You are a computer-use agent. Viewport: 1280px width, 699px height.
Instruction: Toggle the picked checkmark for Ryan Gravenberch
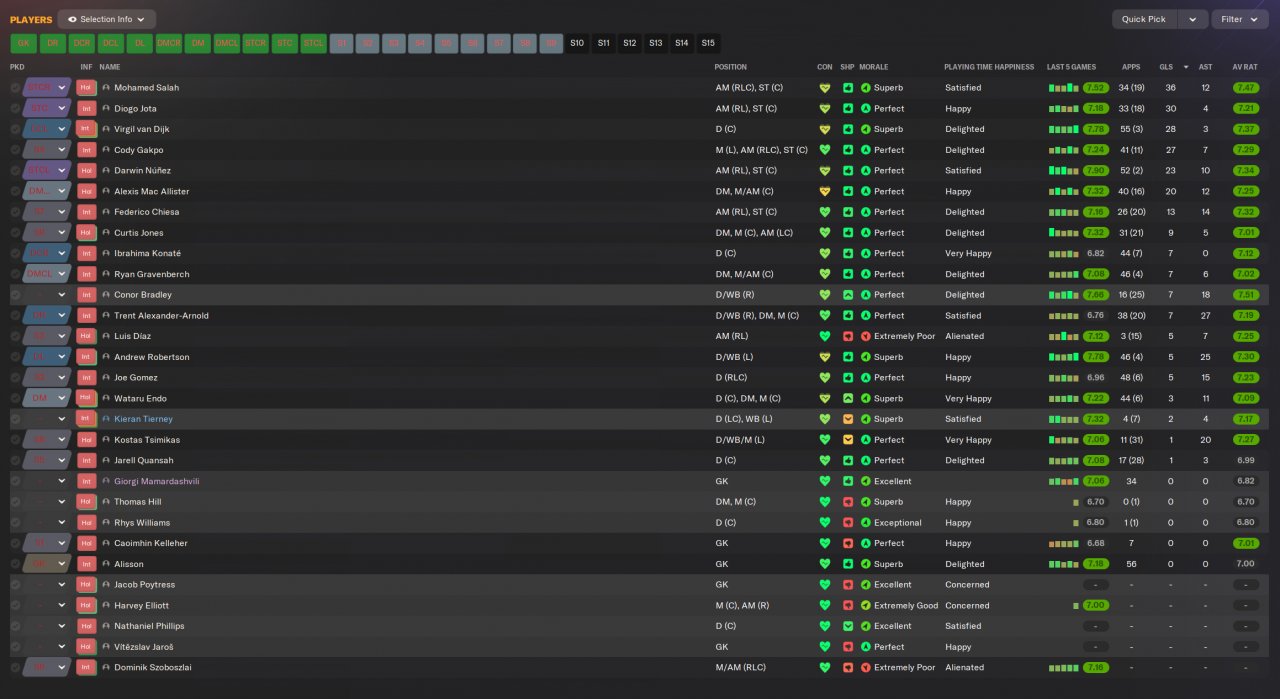15,274
